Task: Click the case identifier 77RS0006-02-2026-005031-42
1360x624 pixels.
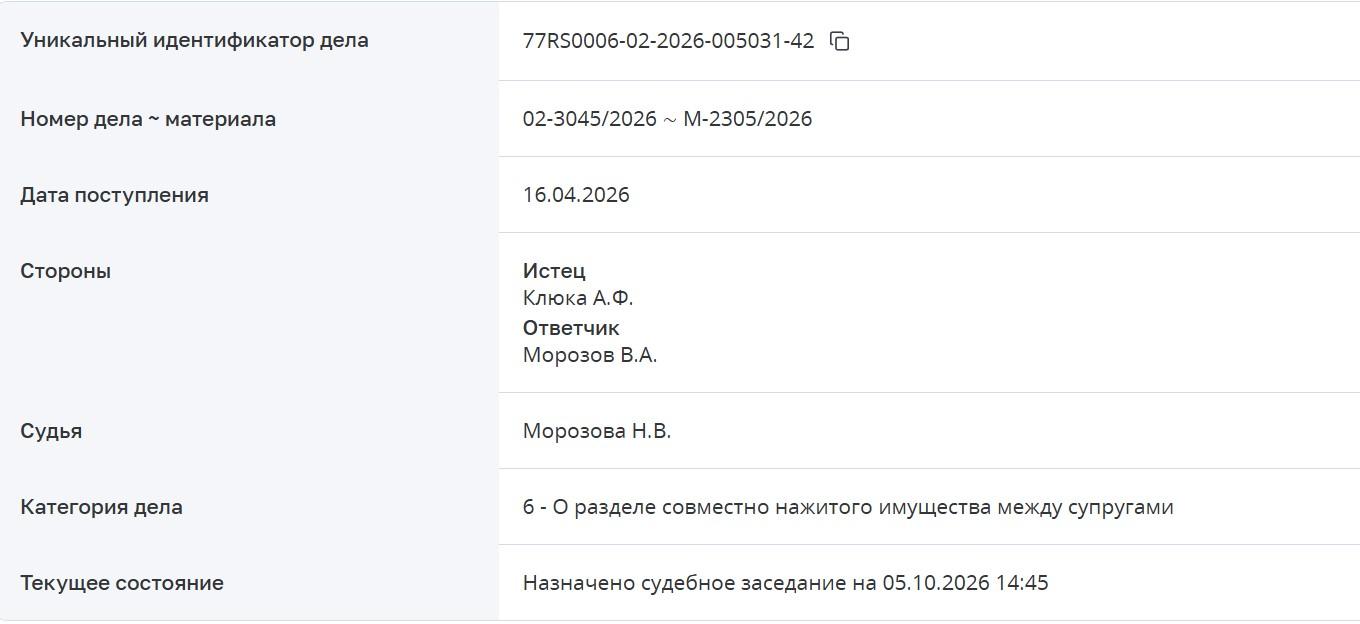Action: (668, 41)
